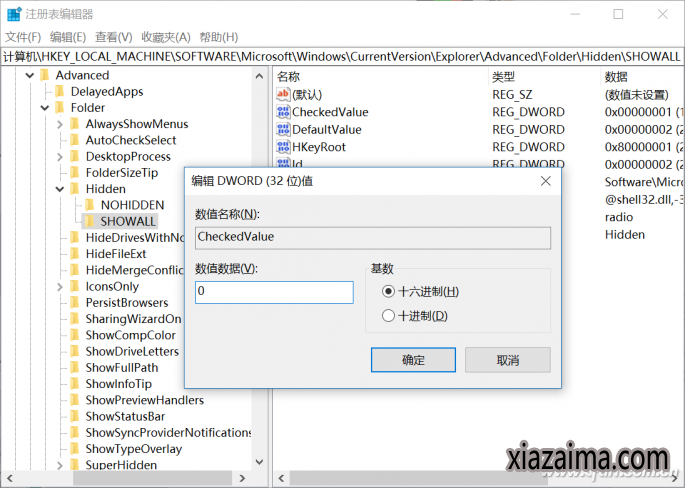This screenshot has width=685, height=488.
Task: Click the (默认) string value icon
Action: [283, 94]
